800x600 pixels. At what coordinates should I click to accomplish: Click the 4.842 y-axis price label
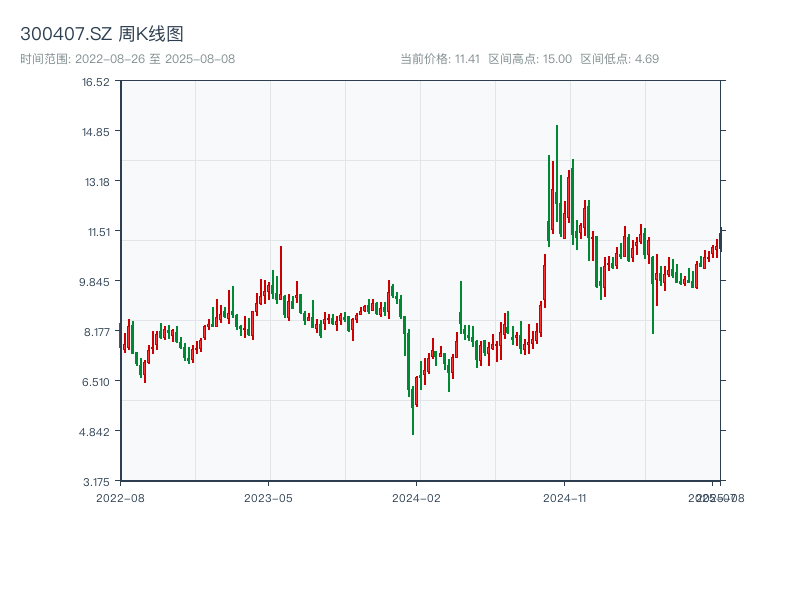[x=96, y=432]
